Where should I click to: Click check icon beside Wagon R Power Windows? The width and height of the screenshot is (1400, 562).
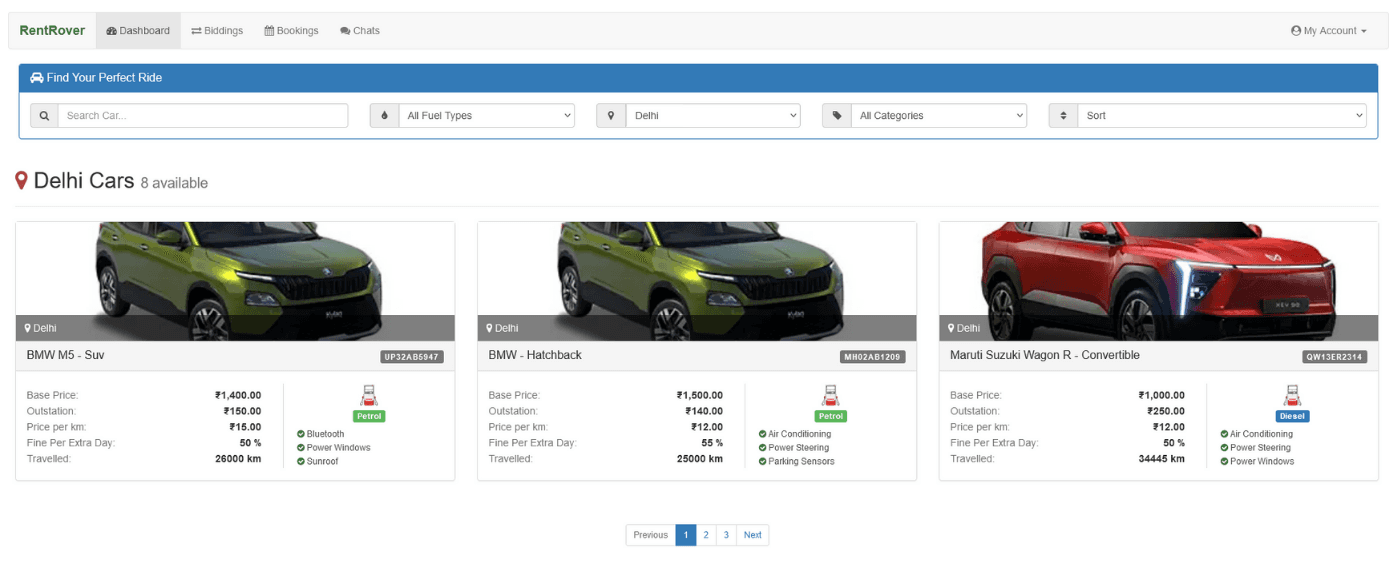click(x=1225, y=461)
